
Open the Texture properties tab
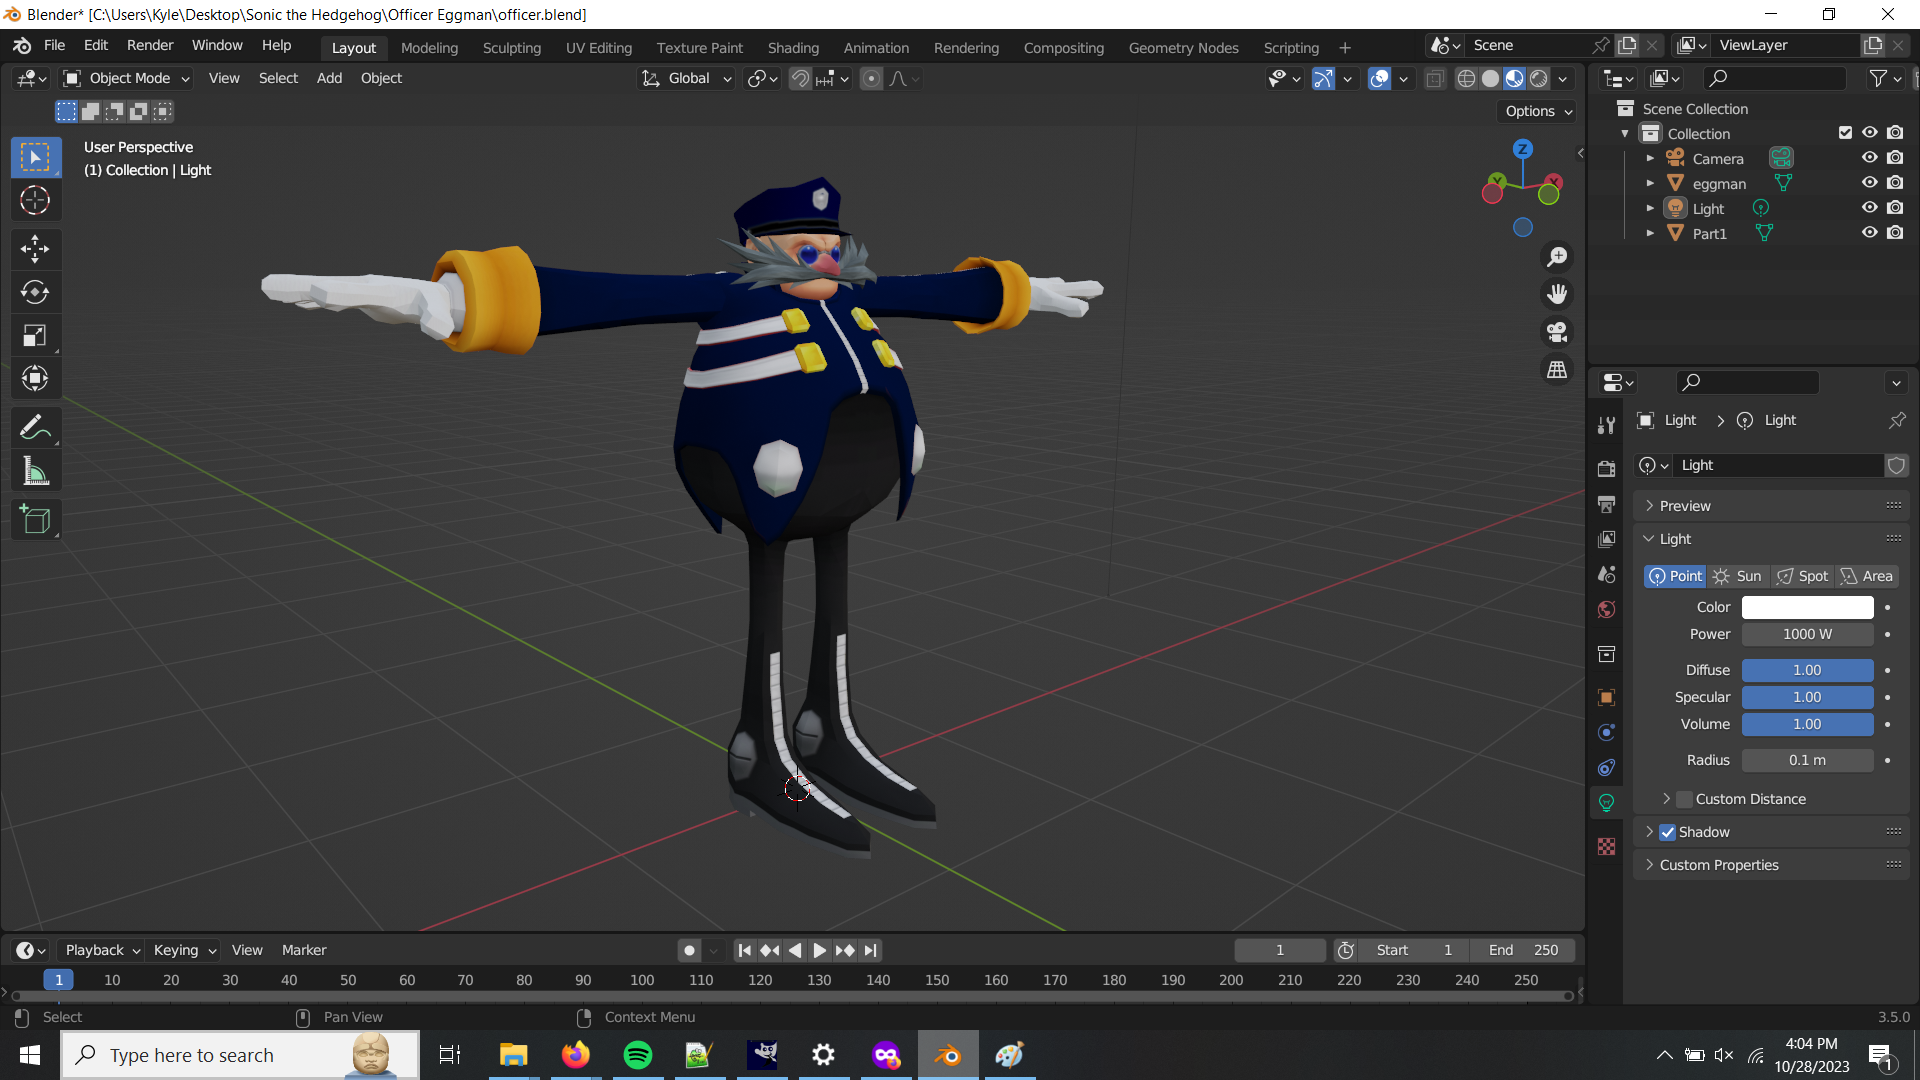pos(1606,847)
